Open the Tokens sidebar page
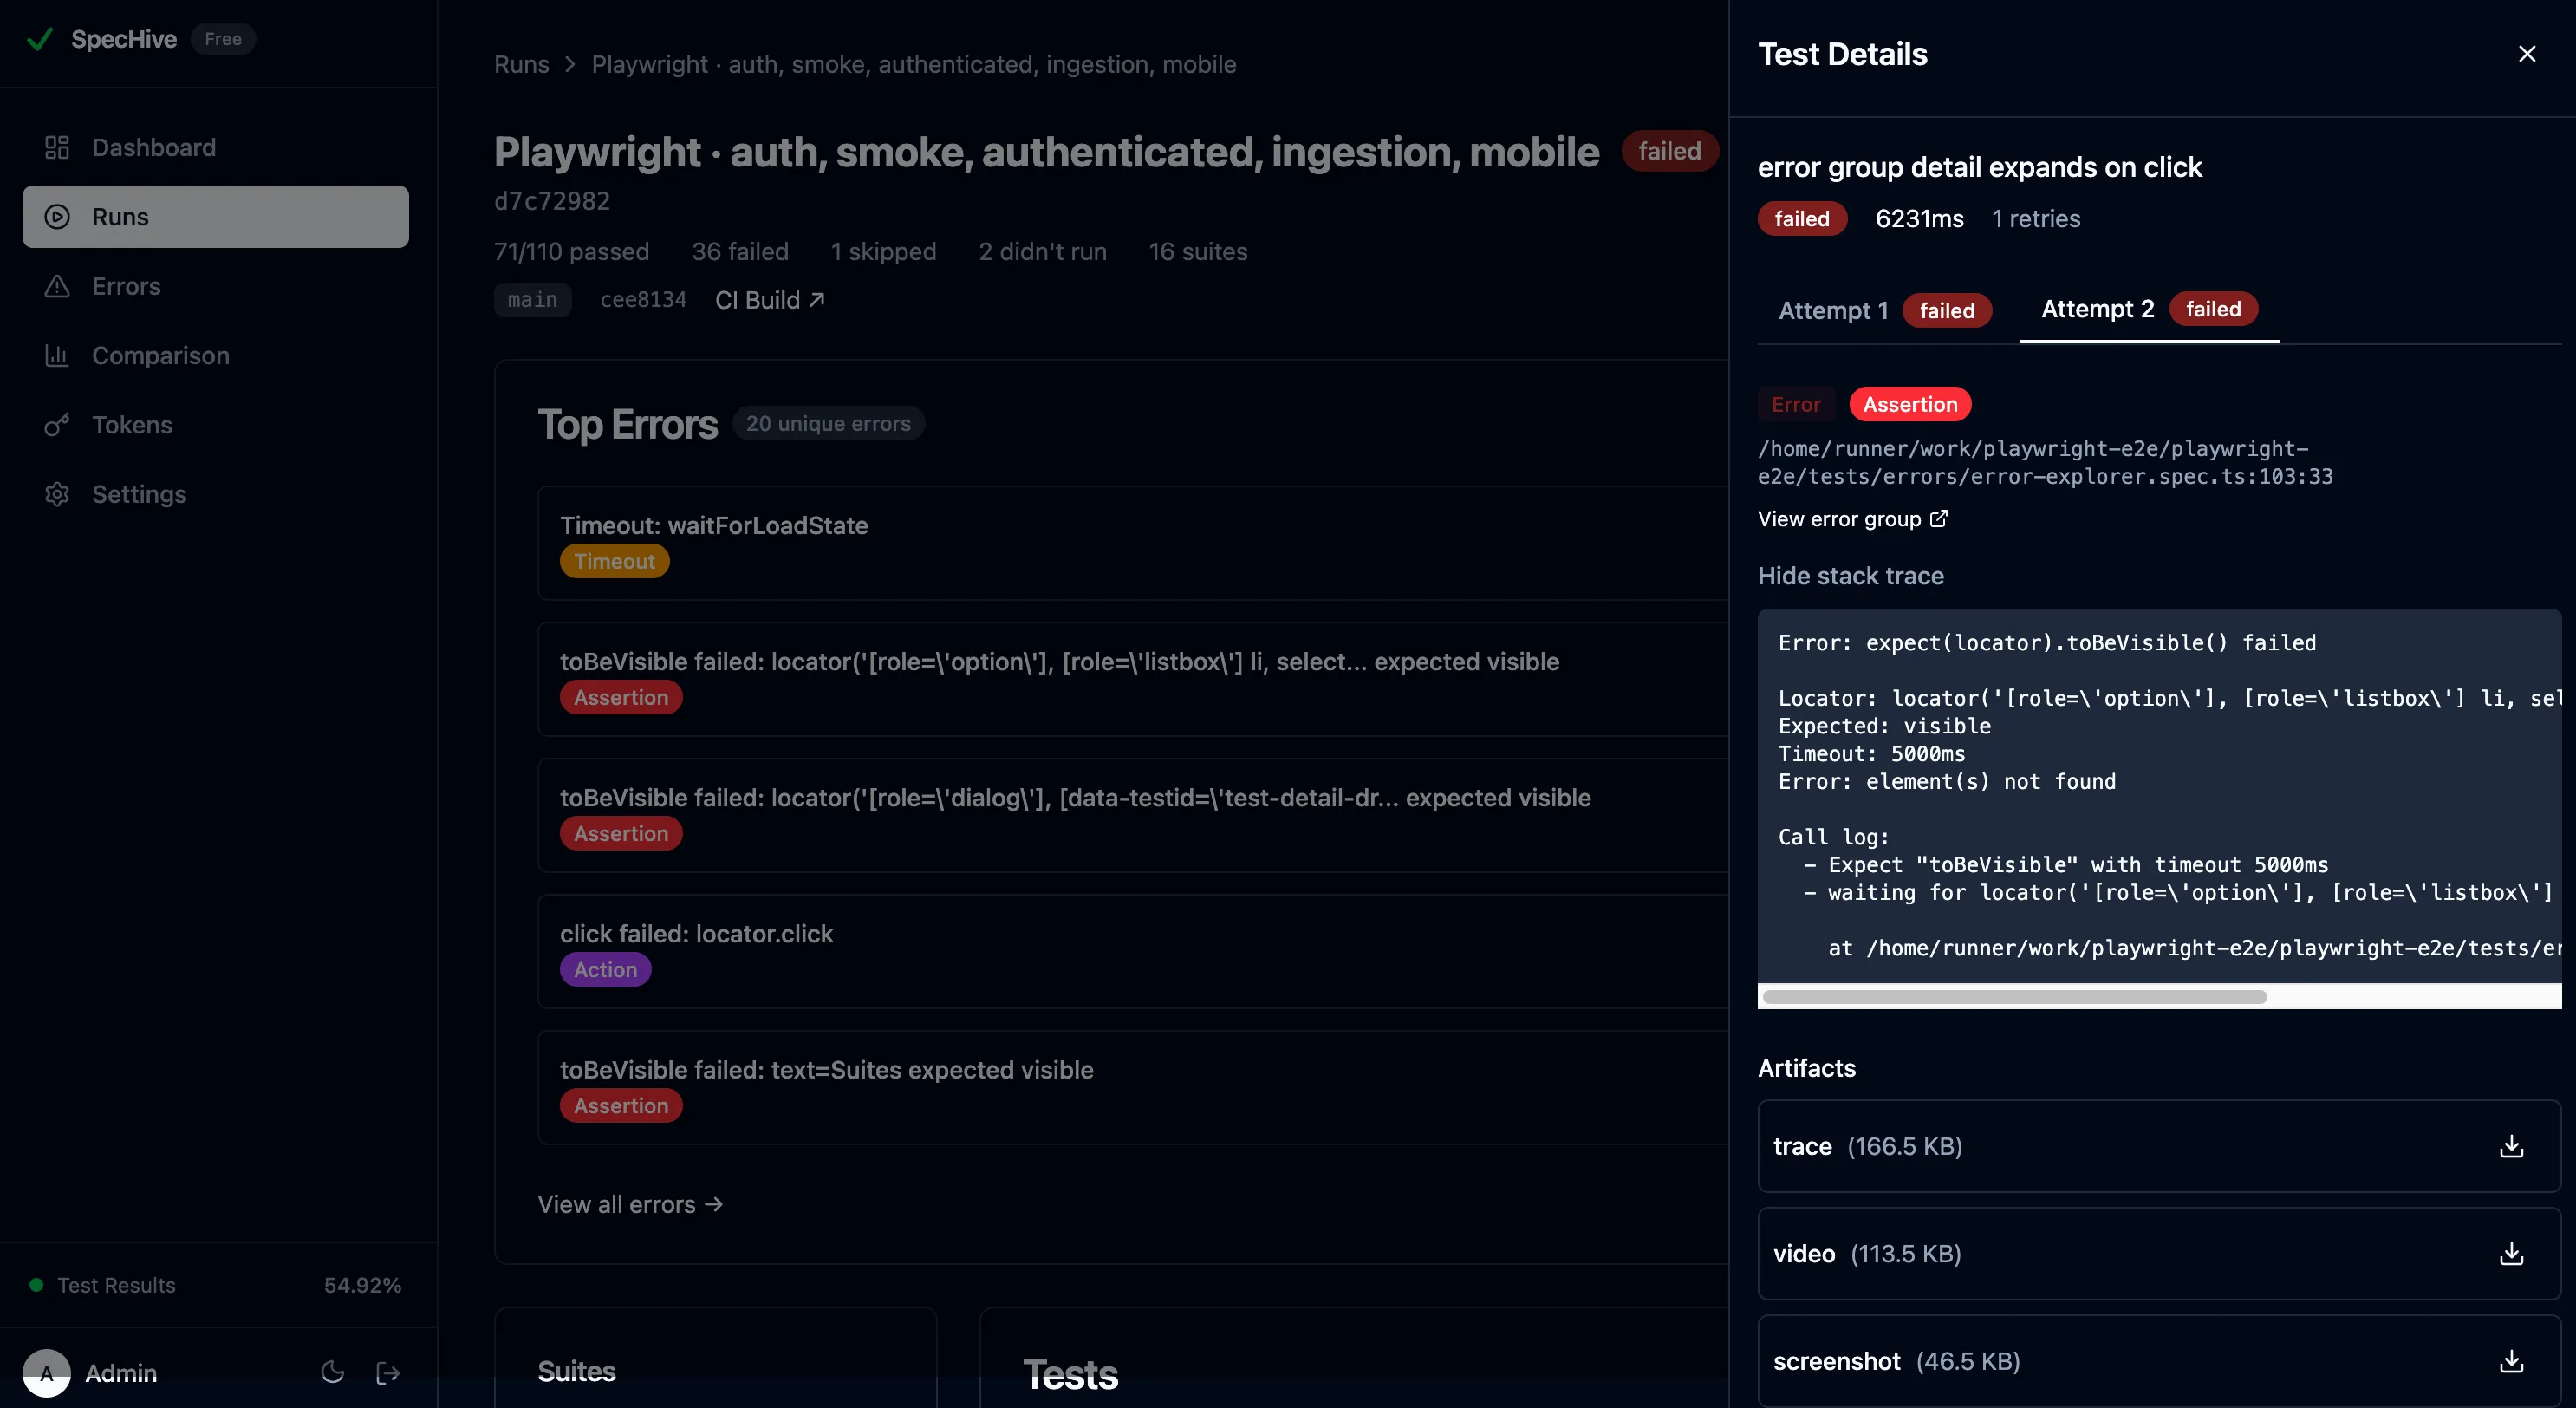Screen dimensions: 2576x1408 (x=215, y=424)
